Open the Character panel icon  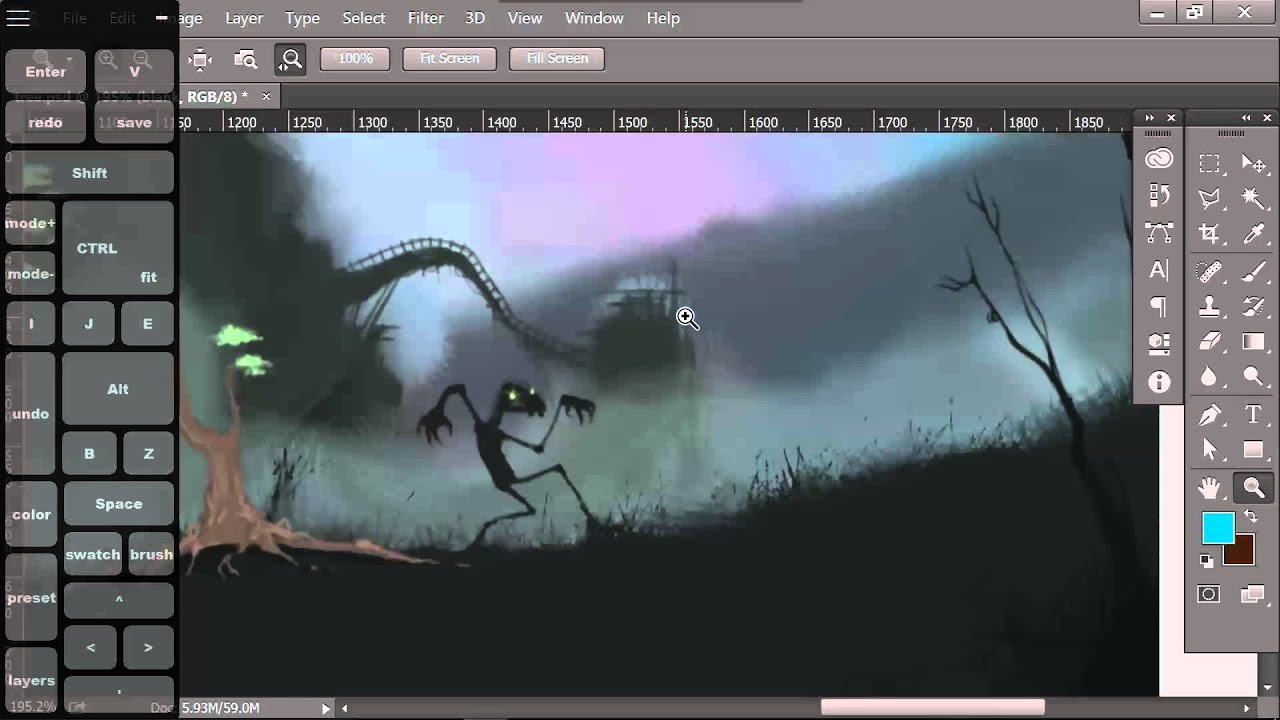1159,270
